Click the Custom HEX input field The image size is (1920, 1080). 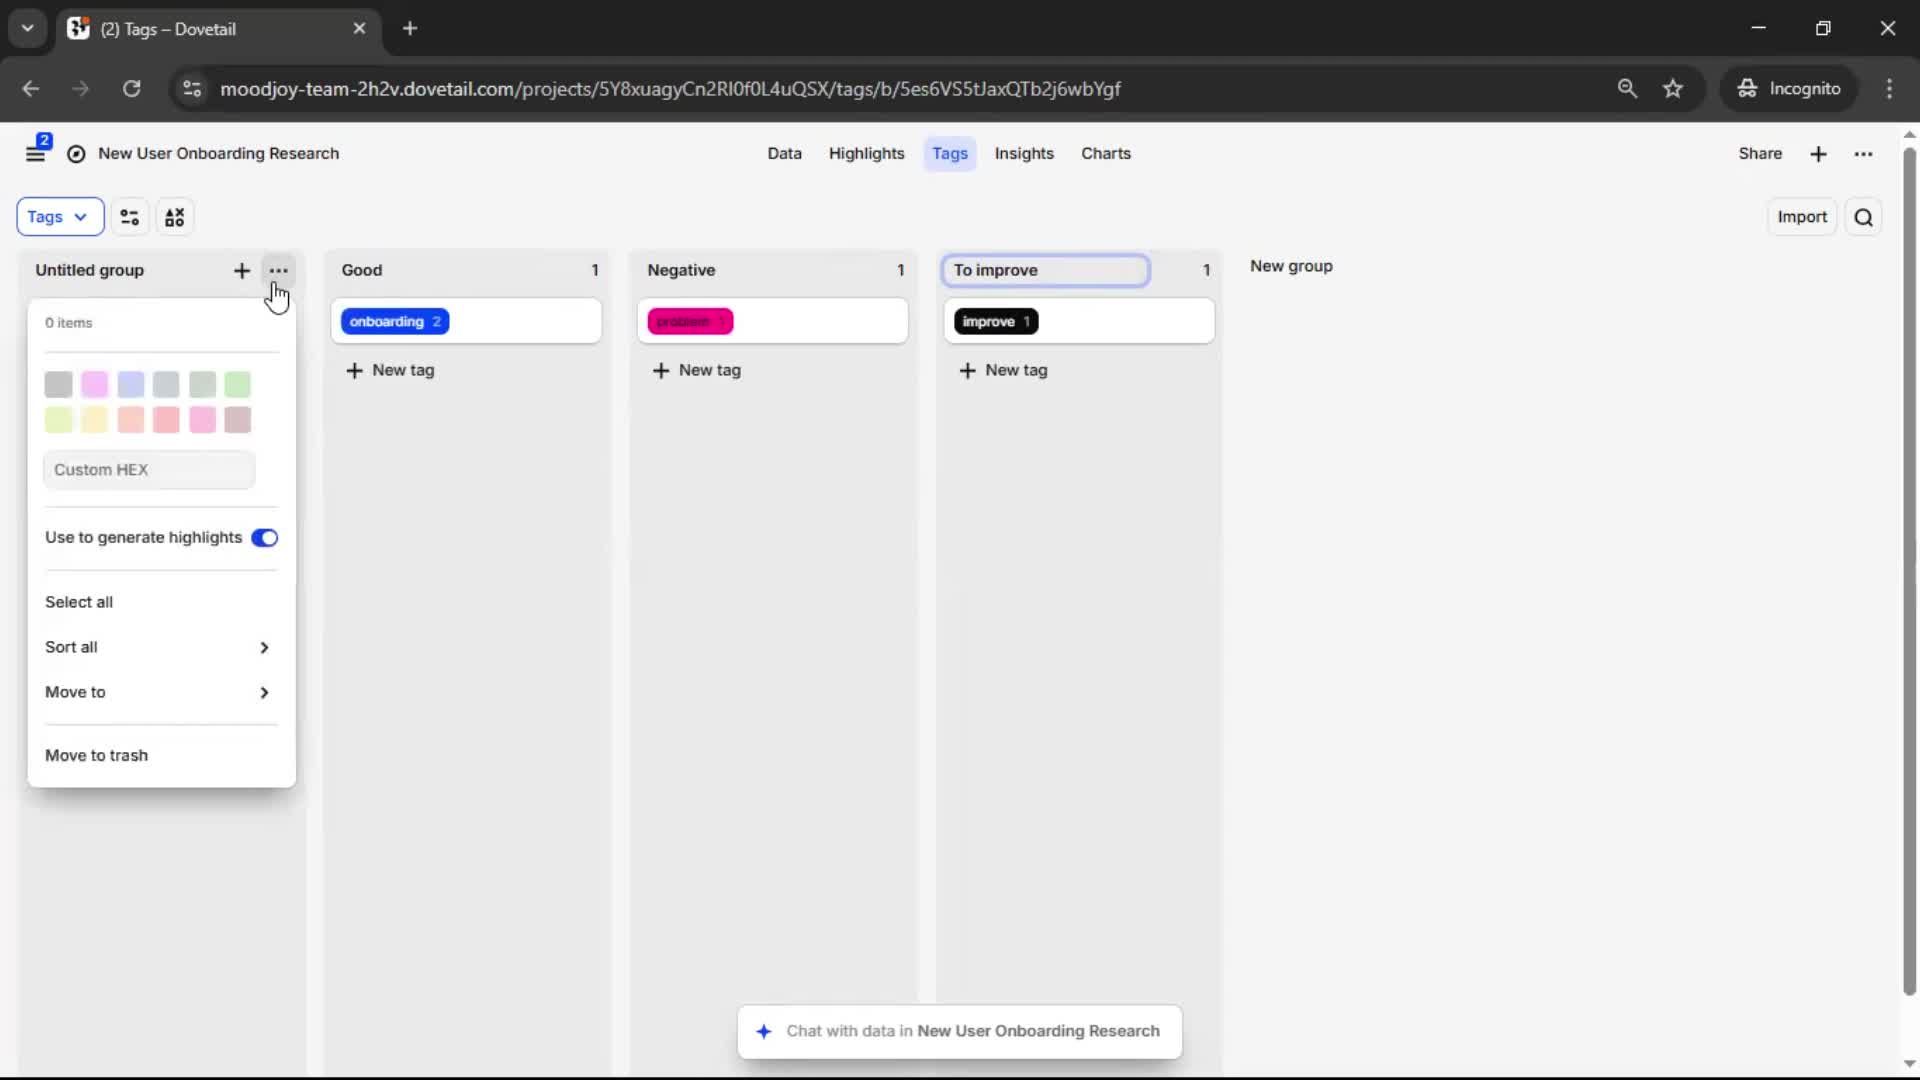pyautogui.click(x=149, y=470)
